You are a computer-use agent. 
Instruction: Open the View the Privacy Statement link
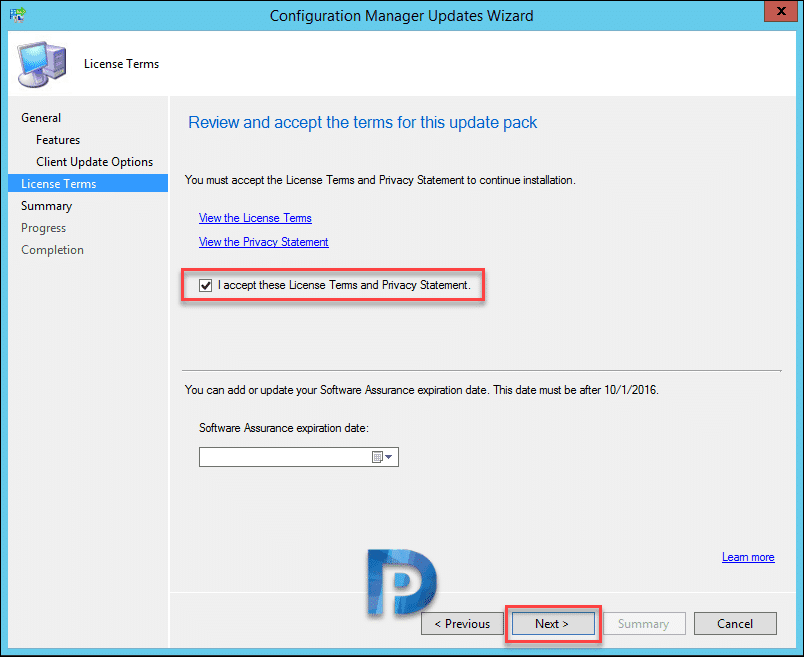(264, 242)
